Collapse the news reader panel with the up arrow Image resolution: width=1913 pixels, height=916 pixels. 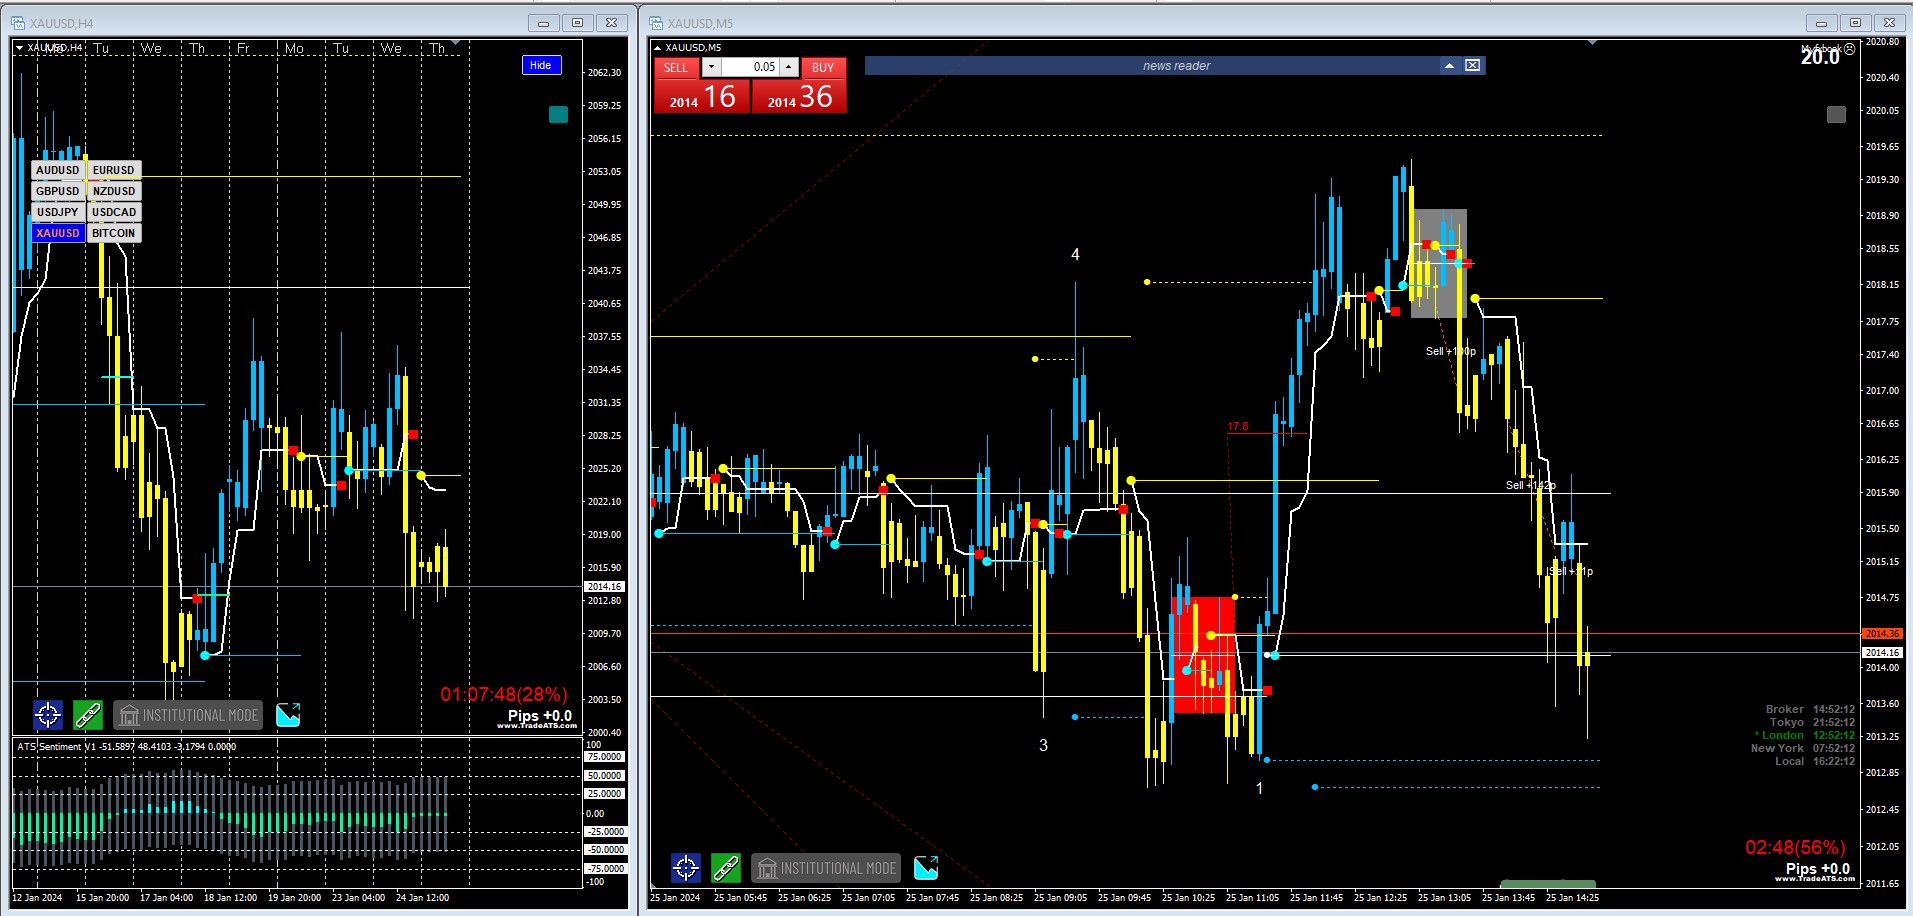(1449, 65)
